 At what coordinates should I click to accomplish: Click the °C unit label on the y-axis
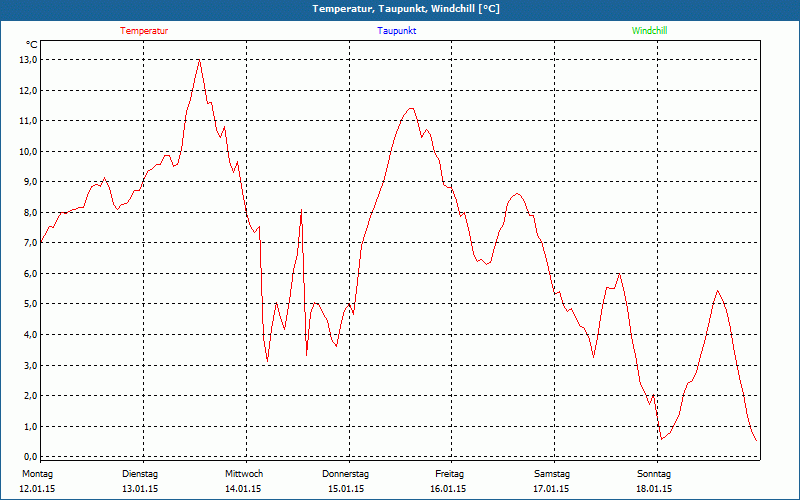[x=32, y=45]
